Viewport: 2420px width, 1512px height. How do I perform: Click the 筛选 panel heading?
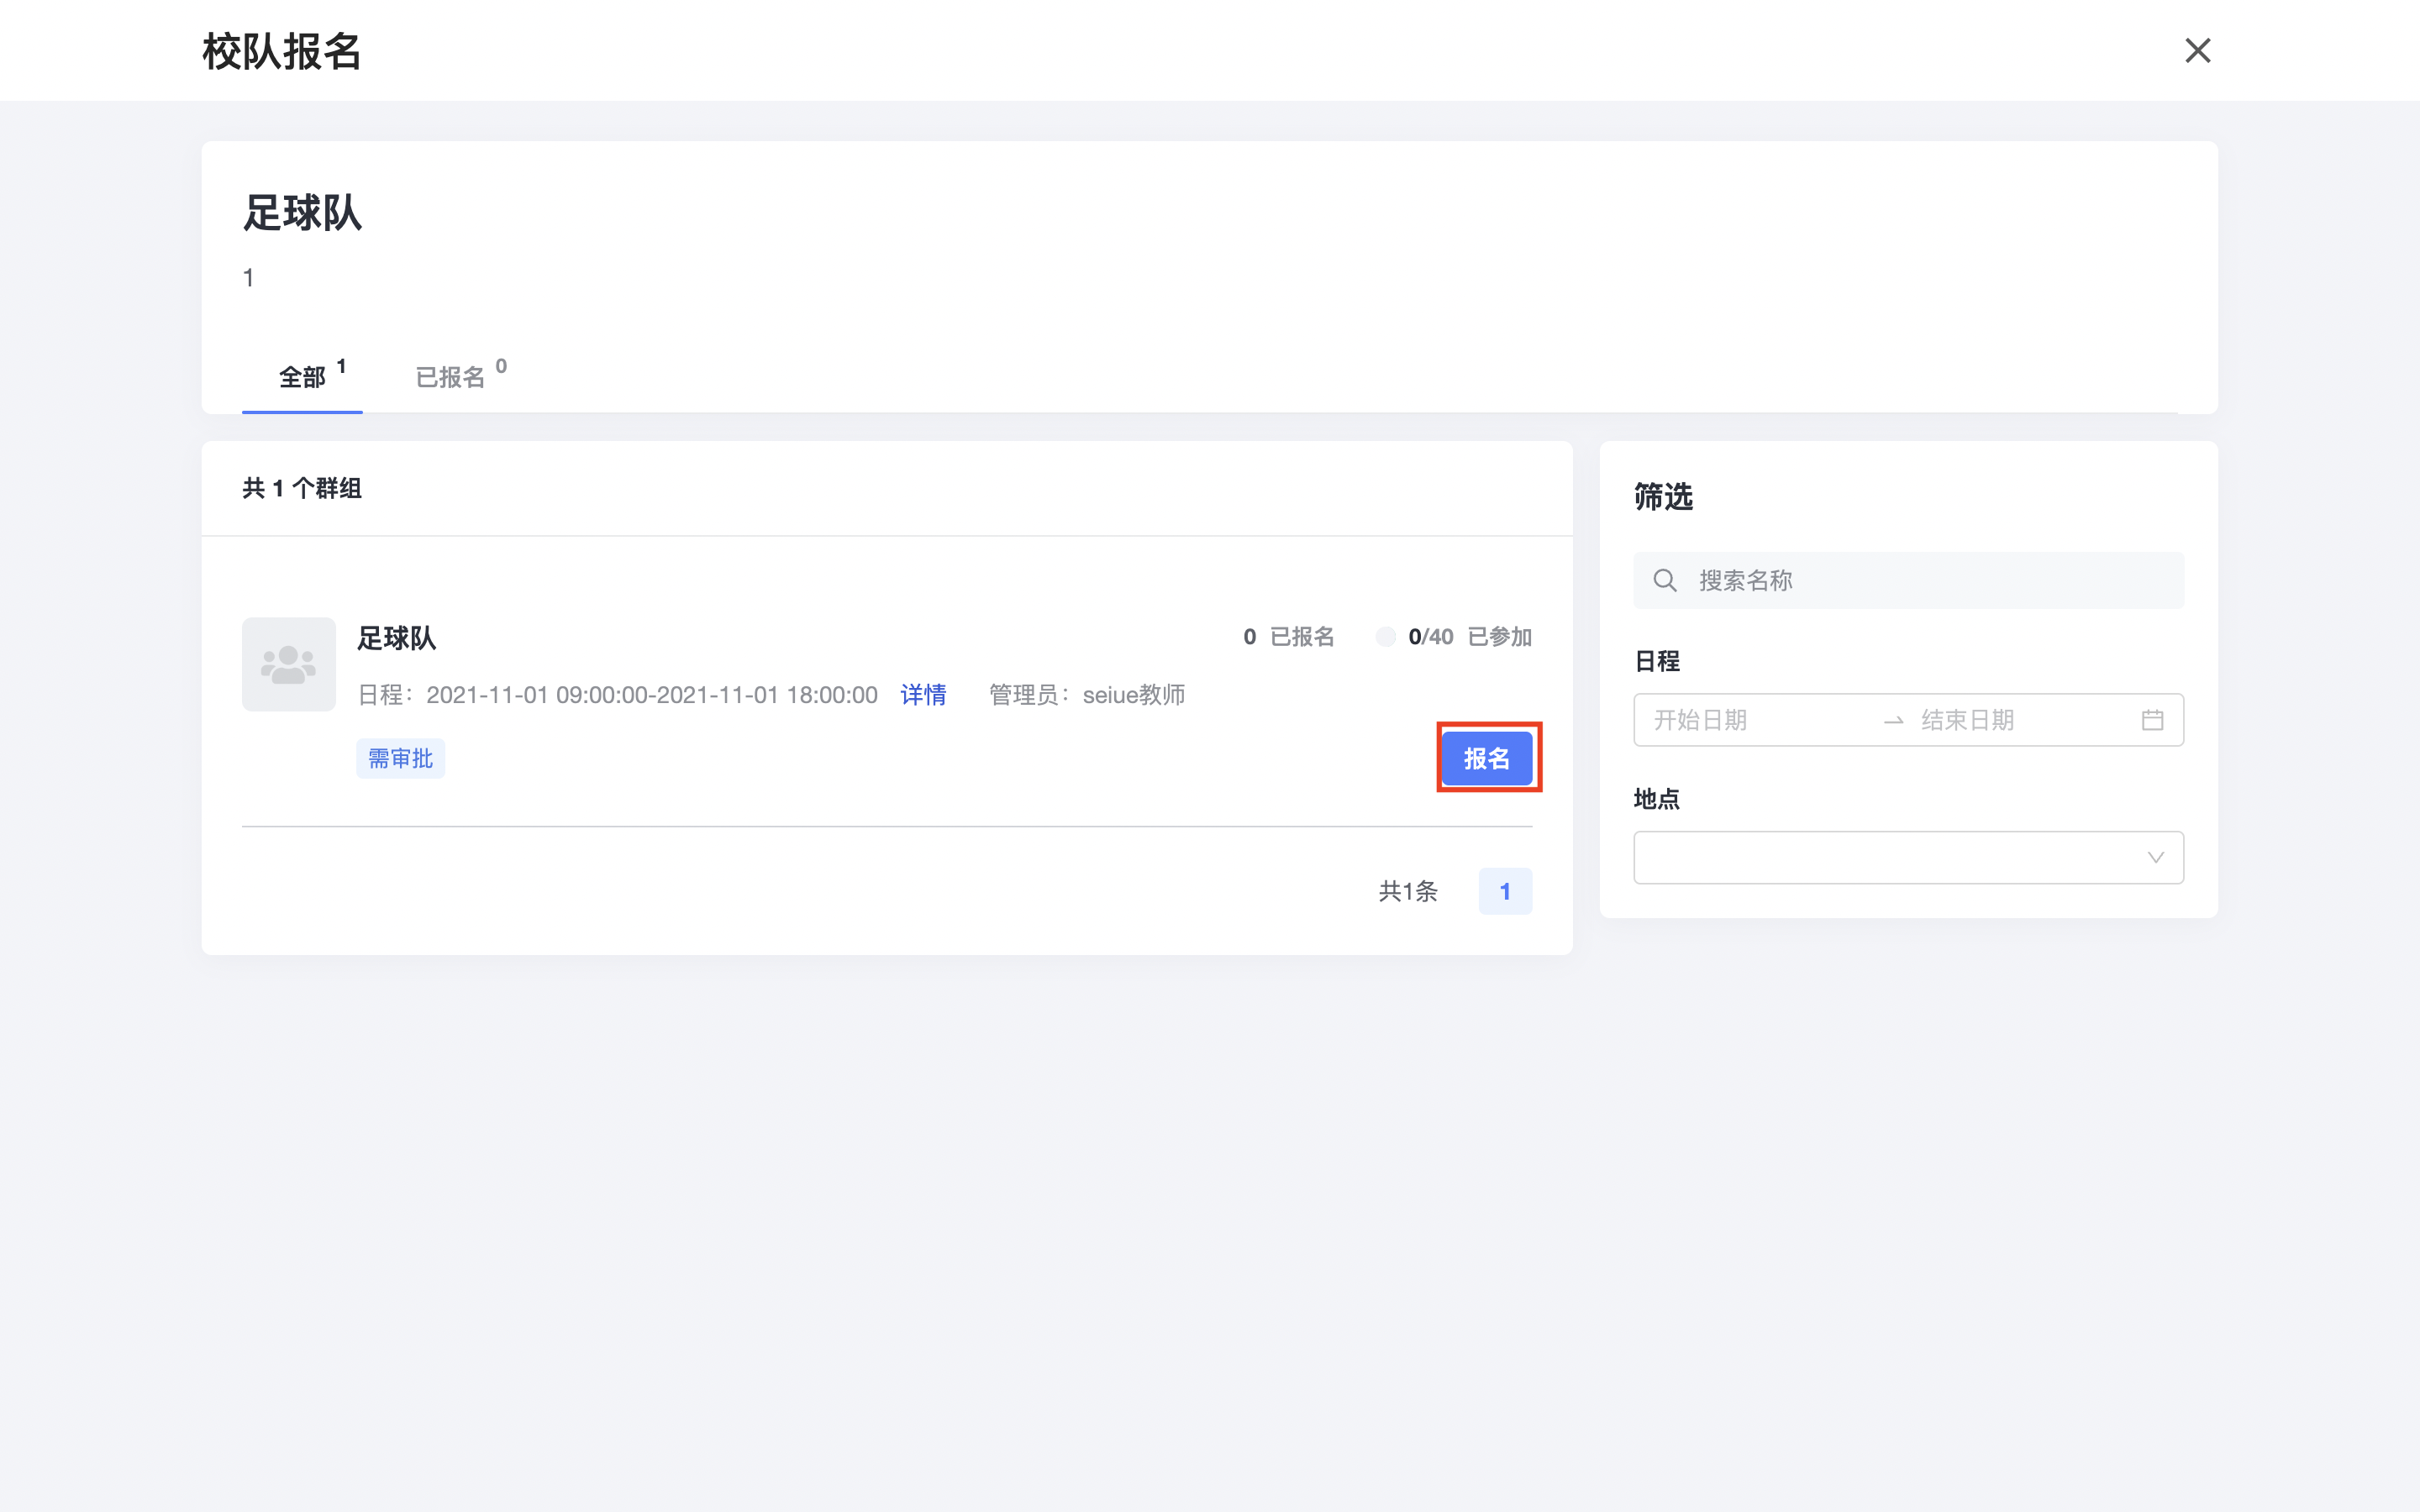pos(1663,497)
